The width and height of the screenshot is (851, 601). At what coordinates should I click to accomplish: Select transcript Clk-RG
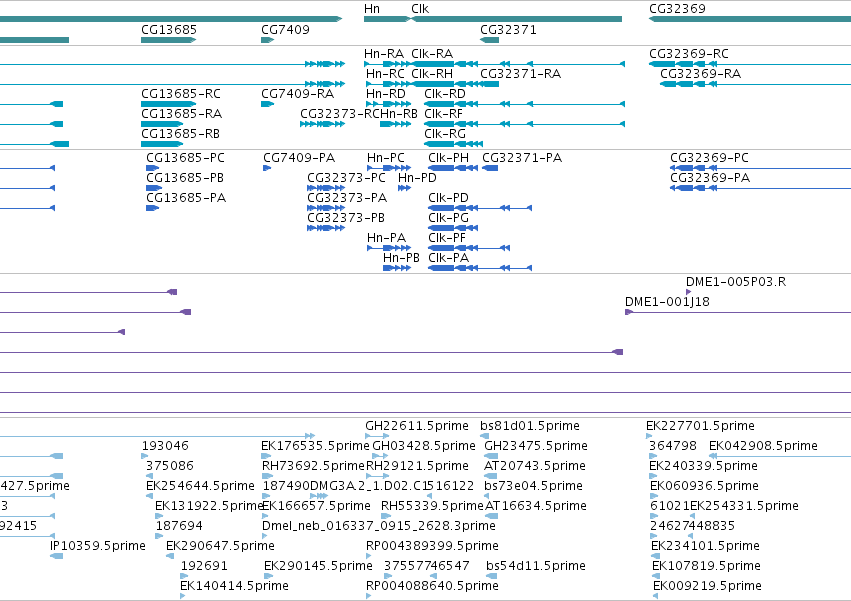445,134
